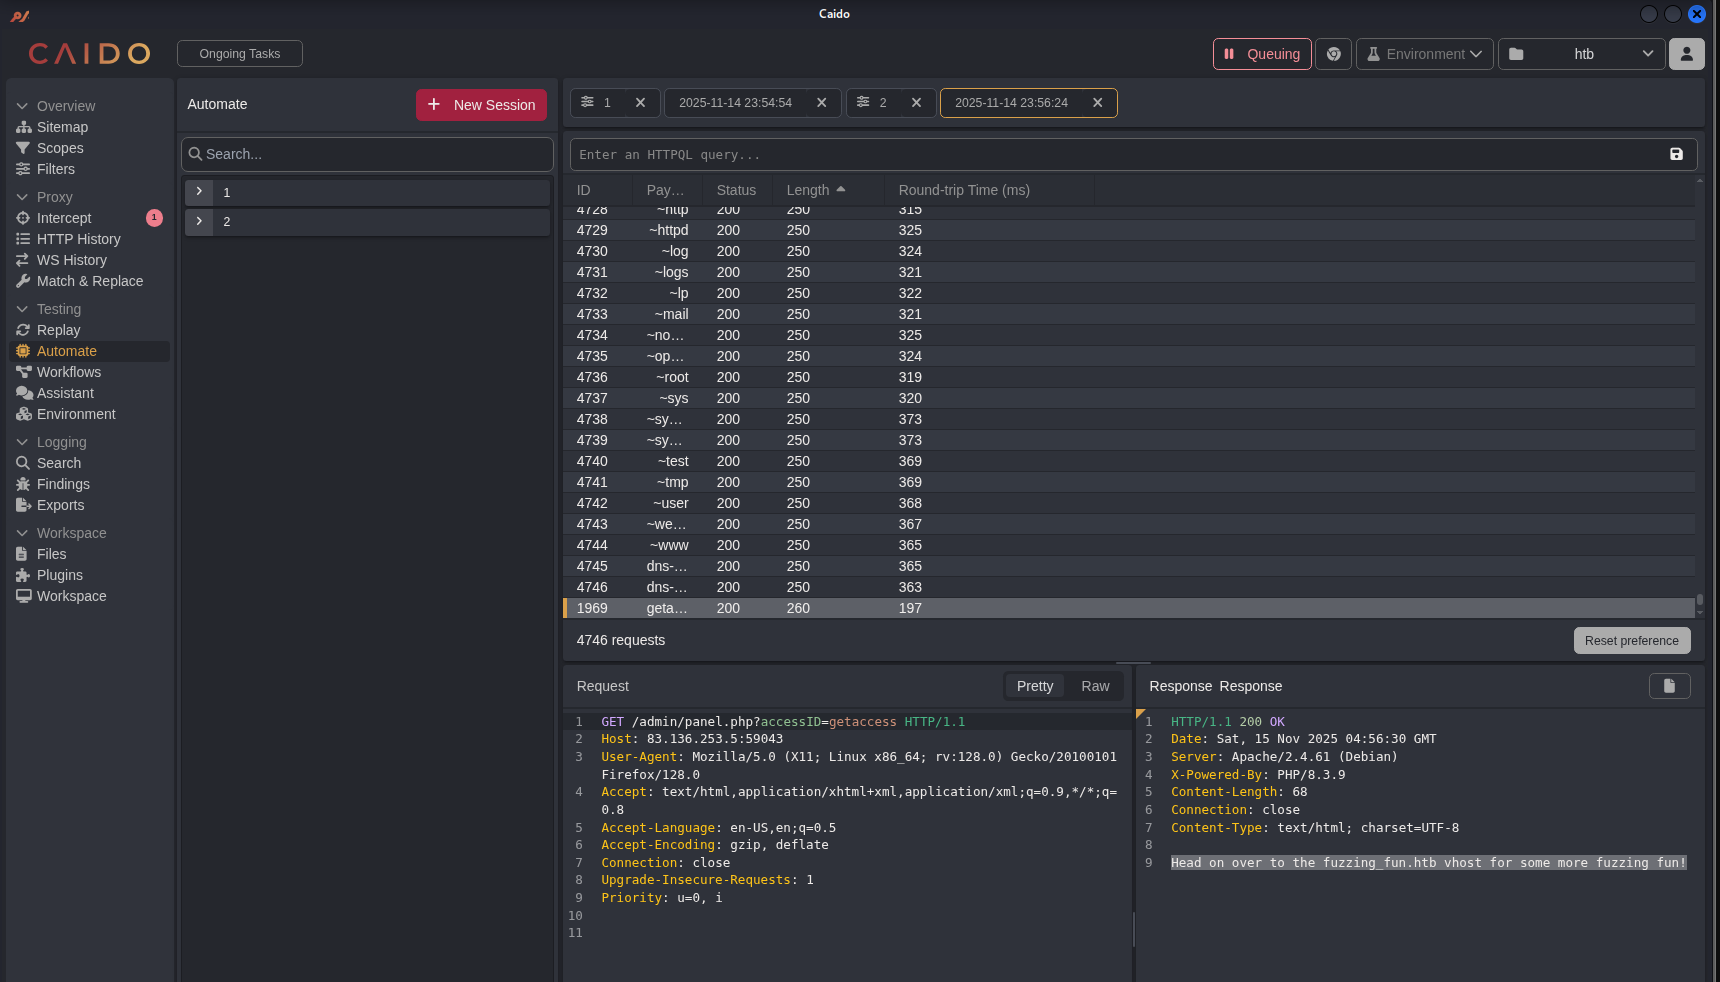The height and width of the screenshot is (982, 1720).
Task: Click the Chrome browser icon in toolbar
Action: point(1333,54)
